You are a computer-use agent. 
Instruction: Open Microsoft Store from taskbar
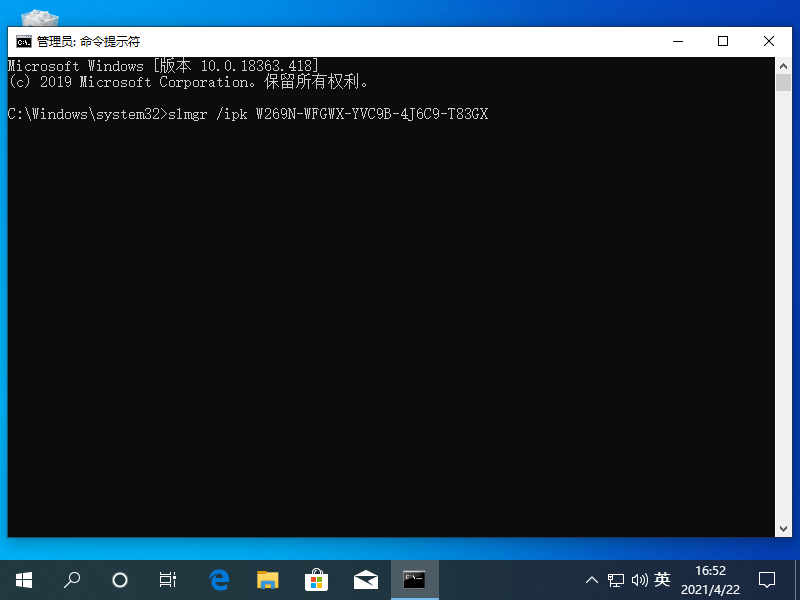point(316,579)
